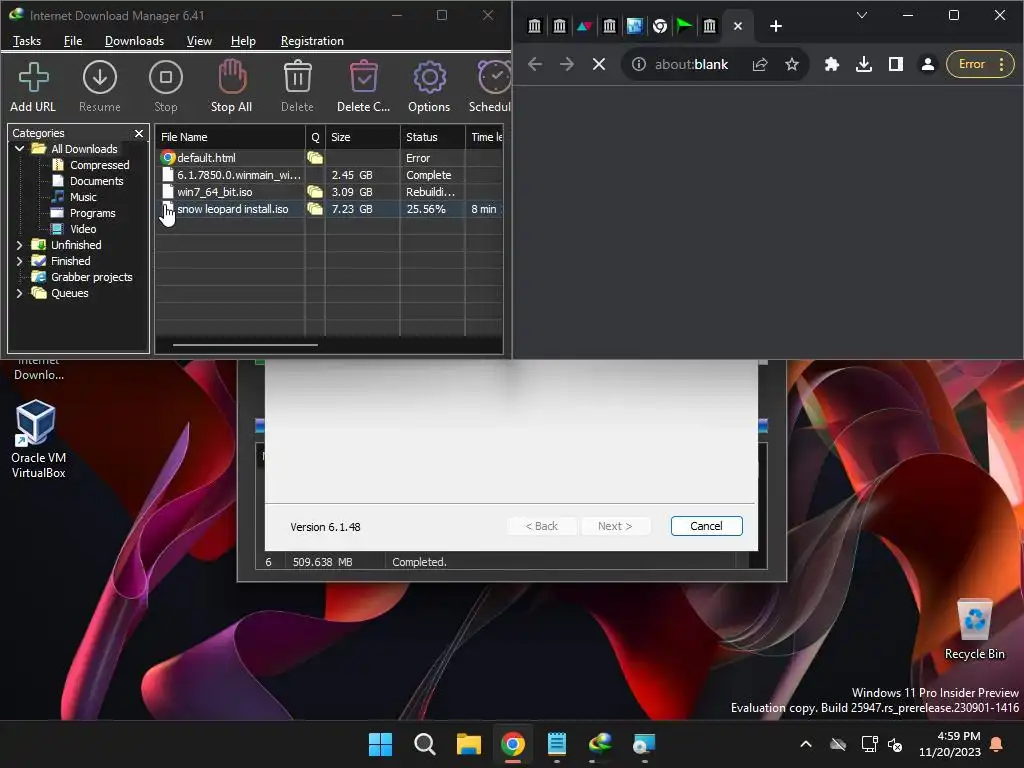The width and height of the screenshot is (1024, 768).
Task: Bookmark this tab with the star icon
Action: (792, 64)
